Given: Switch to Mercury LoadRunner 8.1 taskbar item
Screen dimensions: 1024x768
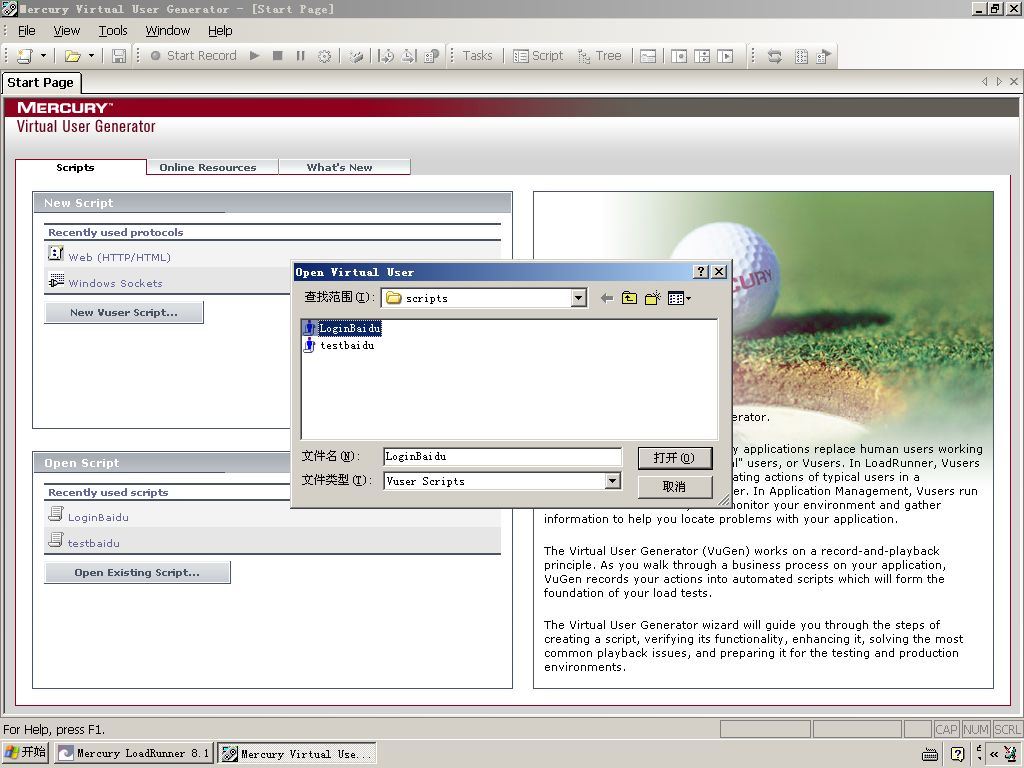Looking at the screenshot, I should (x=133, y=753).
